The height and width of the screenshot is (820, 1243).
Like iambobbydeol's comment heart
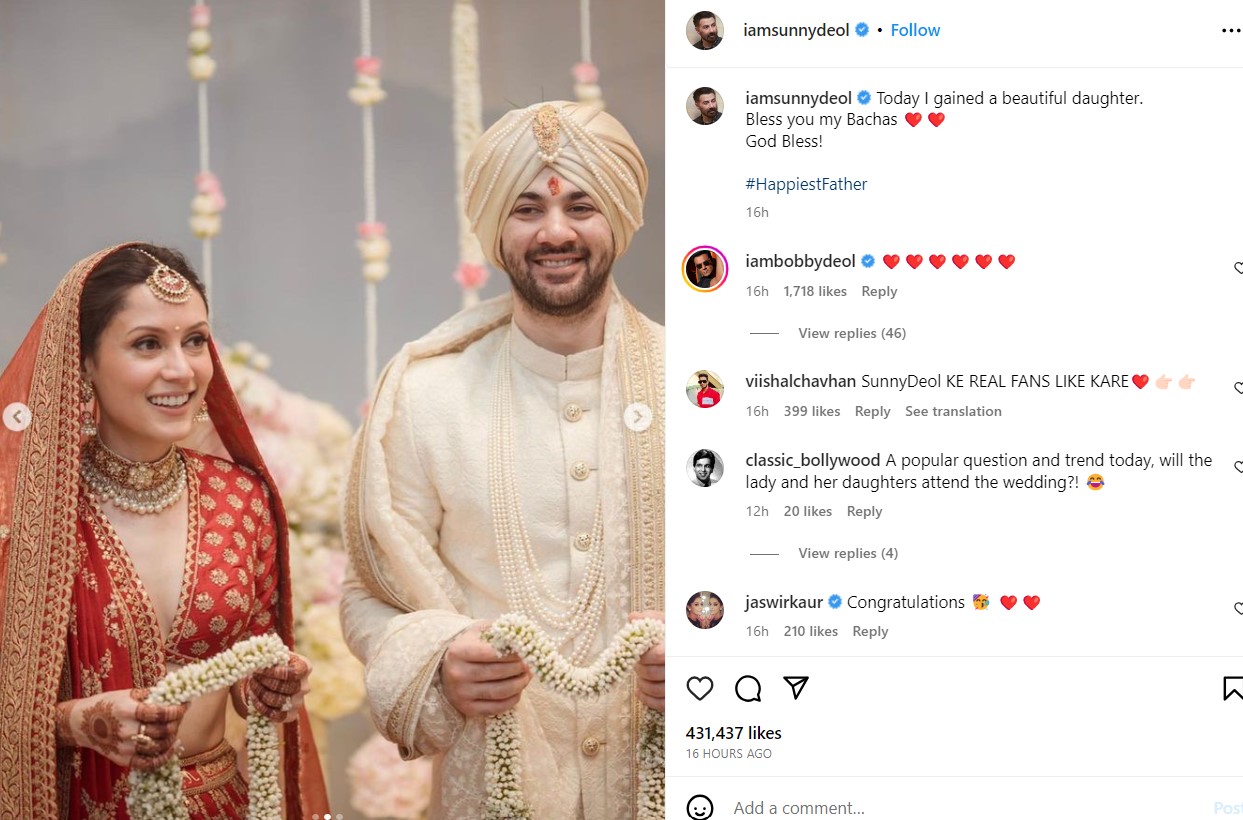pyautogui.click(x=1238, y=268)
